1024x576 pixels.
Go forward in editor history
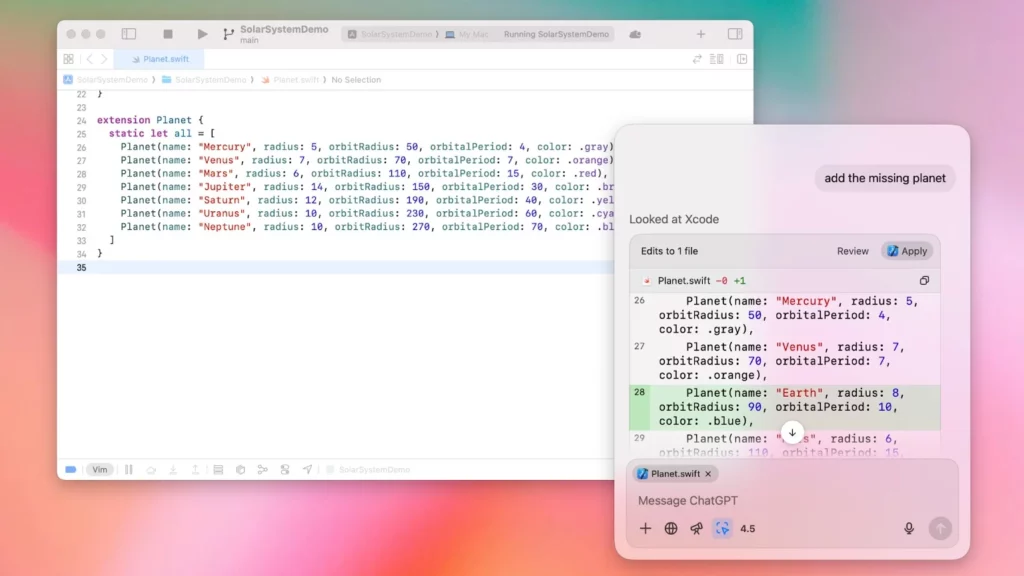[x=104, y=59]
